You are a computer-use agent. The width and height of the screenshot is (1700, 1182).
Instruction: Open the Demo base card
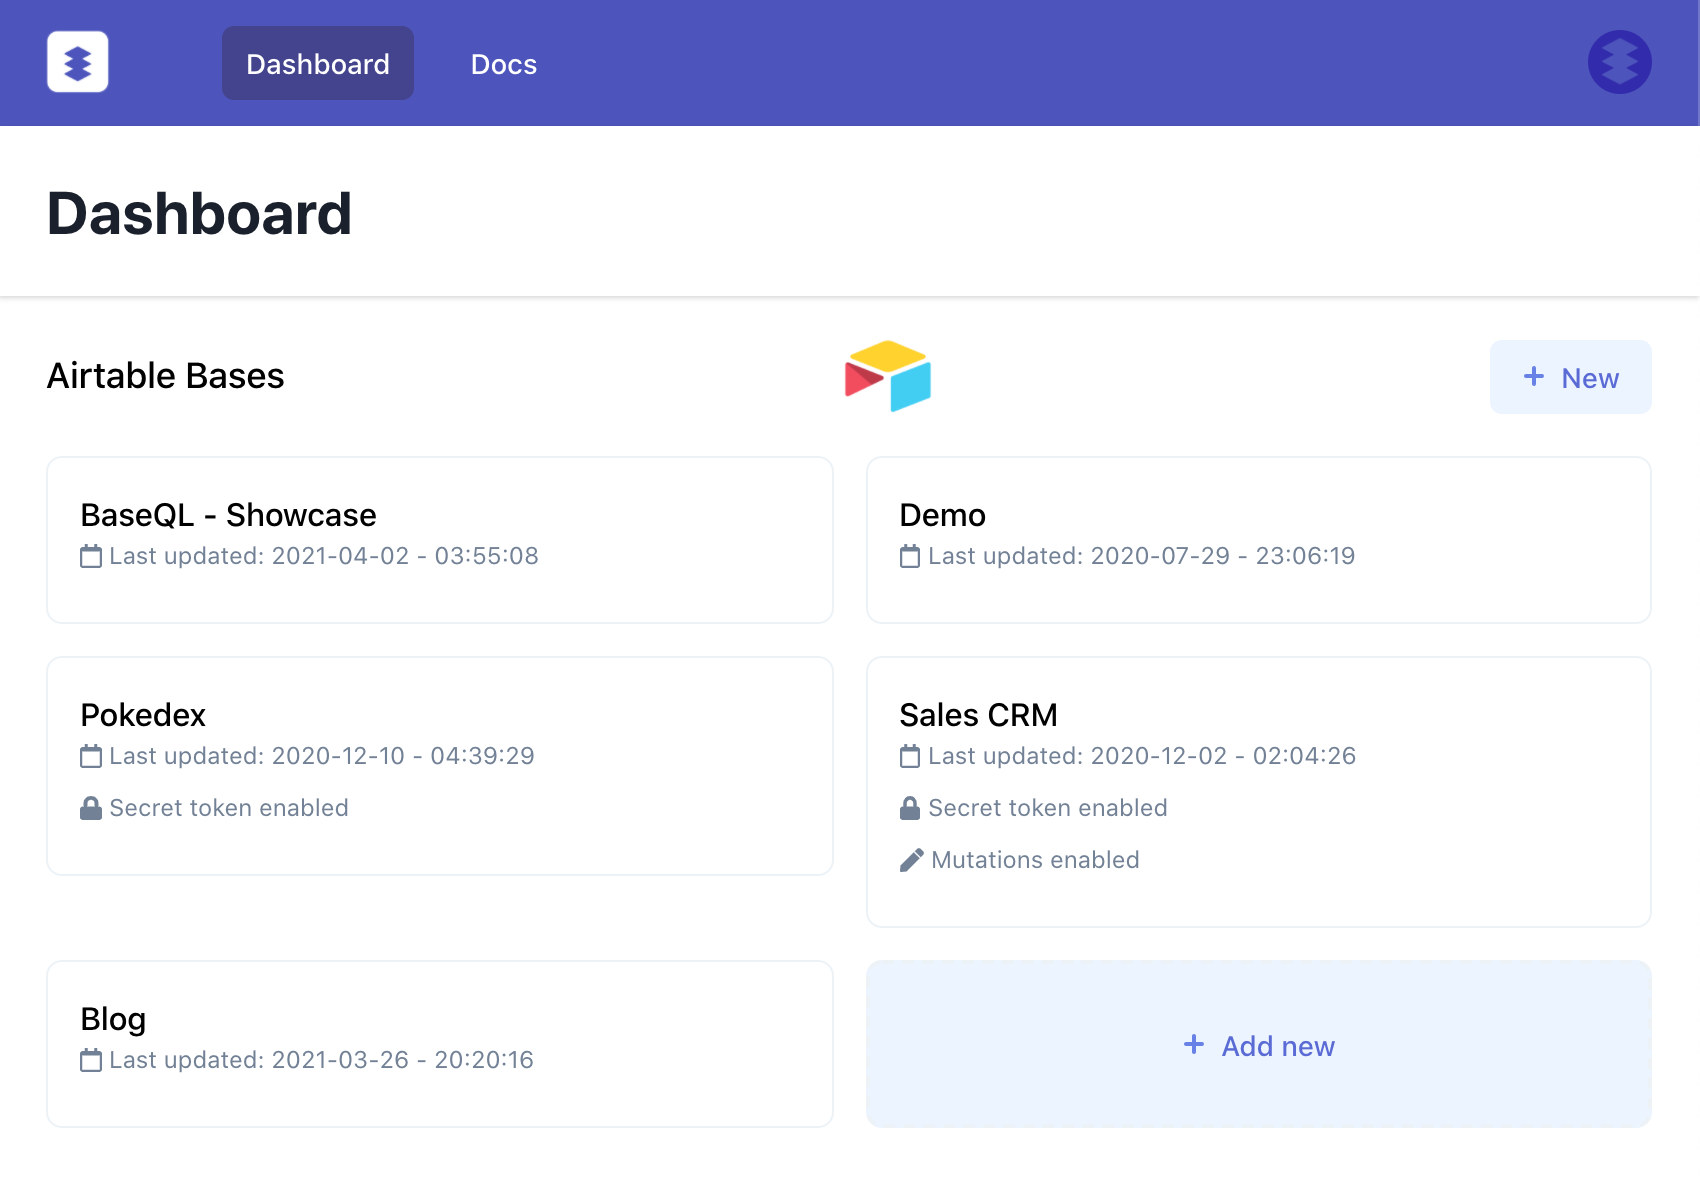coord(1258,540)
